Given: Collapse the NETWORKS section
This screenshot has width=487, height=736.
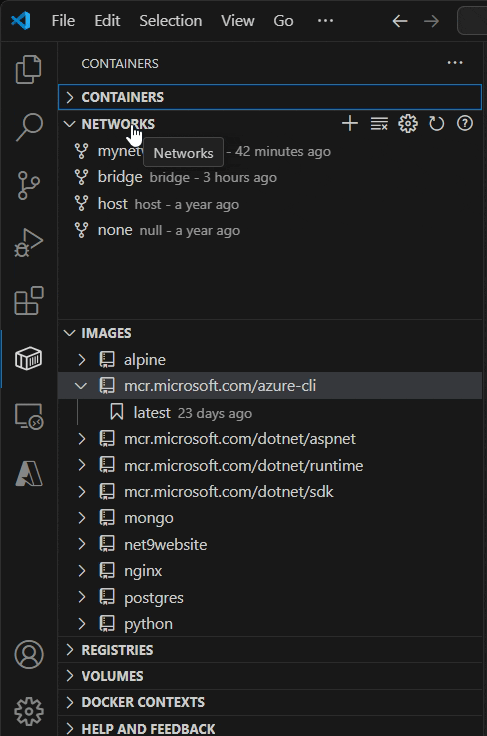Looking at the screenshot, I should point(69,124).
